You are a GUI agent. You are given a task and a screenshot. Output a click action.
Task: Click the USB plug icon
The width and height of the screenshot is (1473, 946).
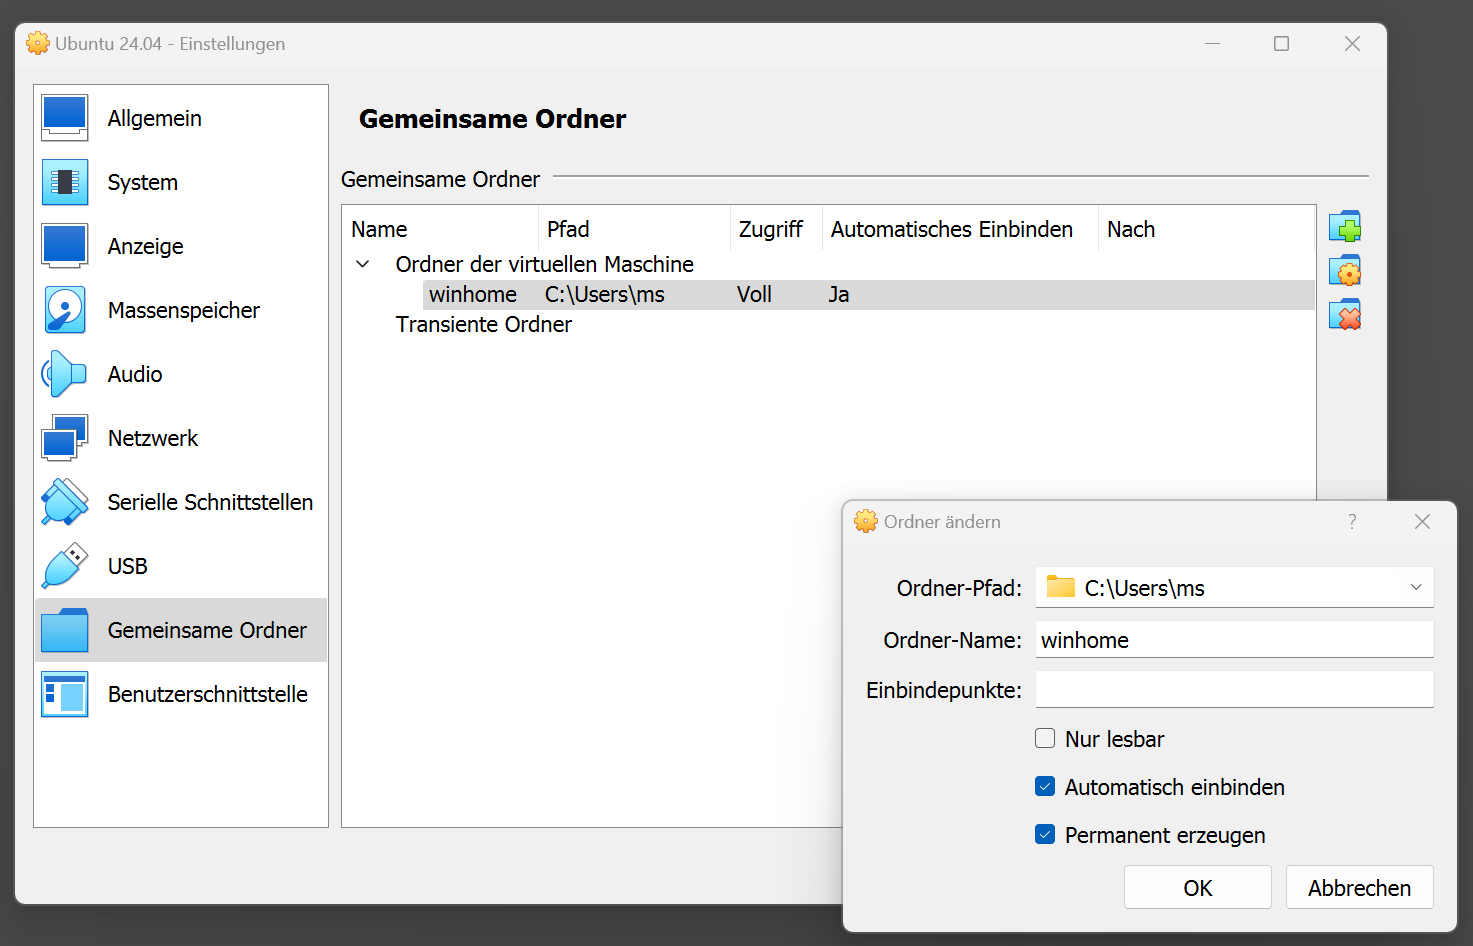pyautogui.click(x=65, y=566)
